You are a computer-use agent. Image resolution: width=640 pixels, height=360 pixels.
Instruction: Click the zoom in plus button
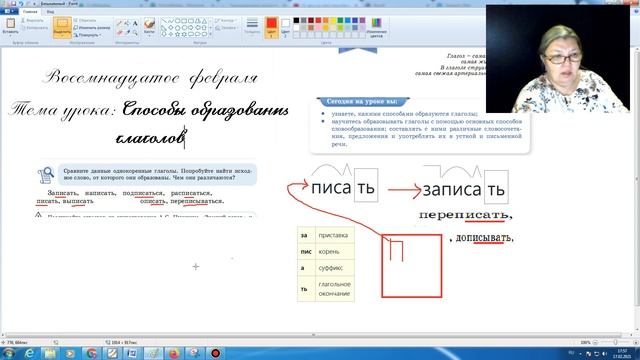635,342
